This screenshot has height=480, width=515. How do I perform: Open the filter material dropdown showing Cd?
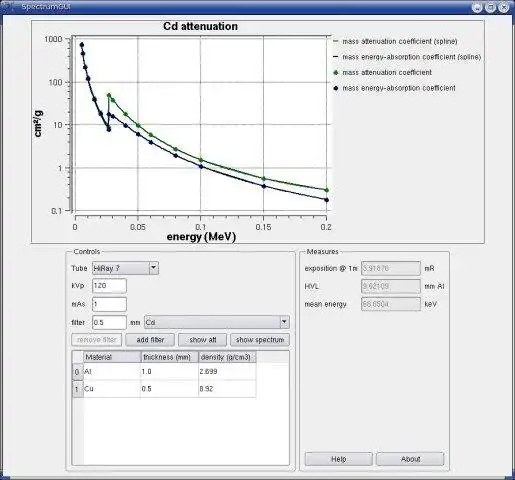click(217, 322)
